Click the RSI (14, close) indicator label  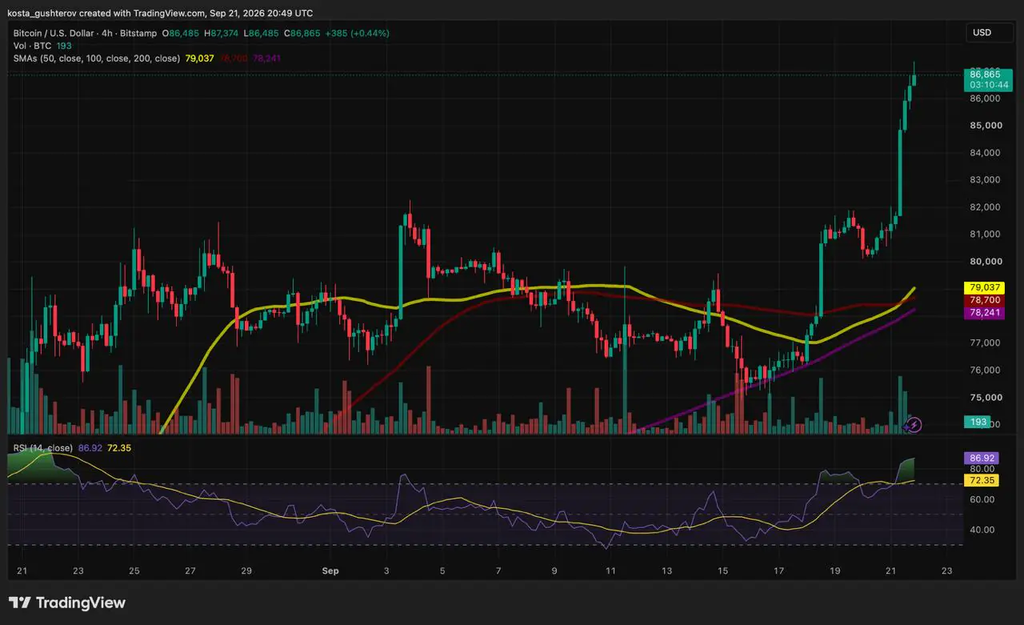tap(43, 448)
